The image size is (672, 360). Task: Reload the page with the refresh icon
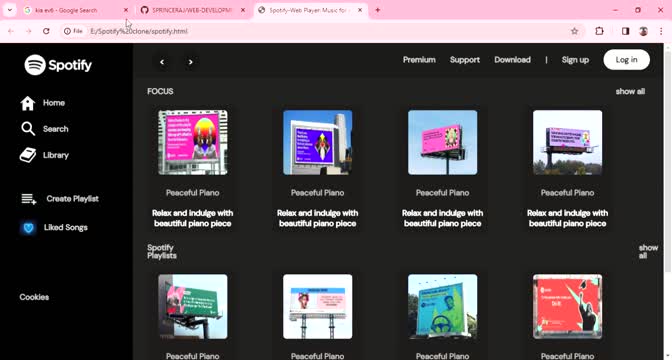[46, 31]
